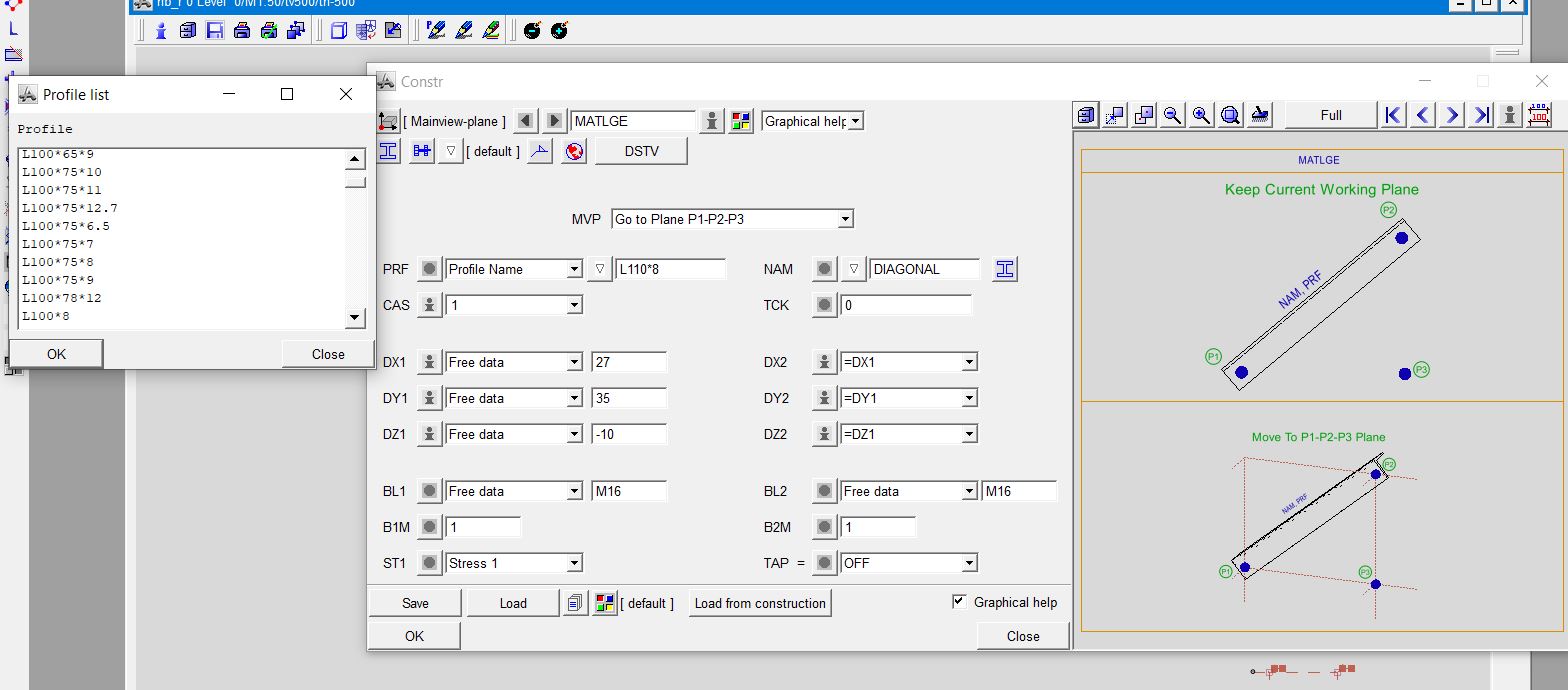This screenshot has height=690, width=1568.
Task: Select profile L100*75*8 in Profile list
Action: click(58, 262)
